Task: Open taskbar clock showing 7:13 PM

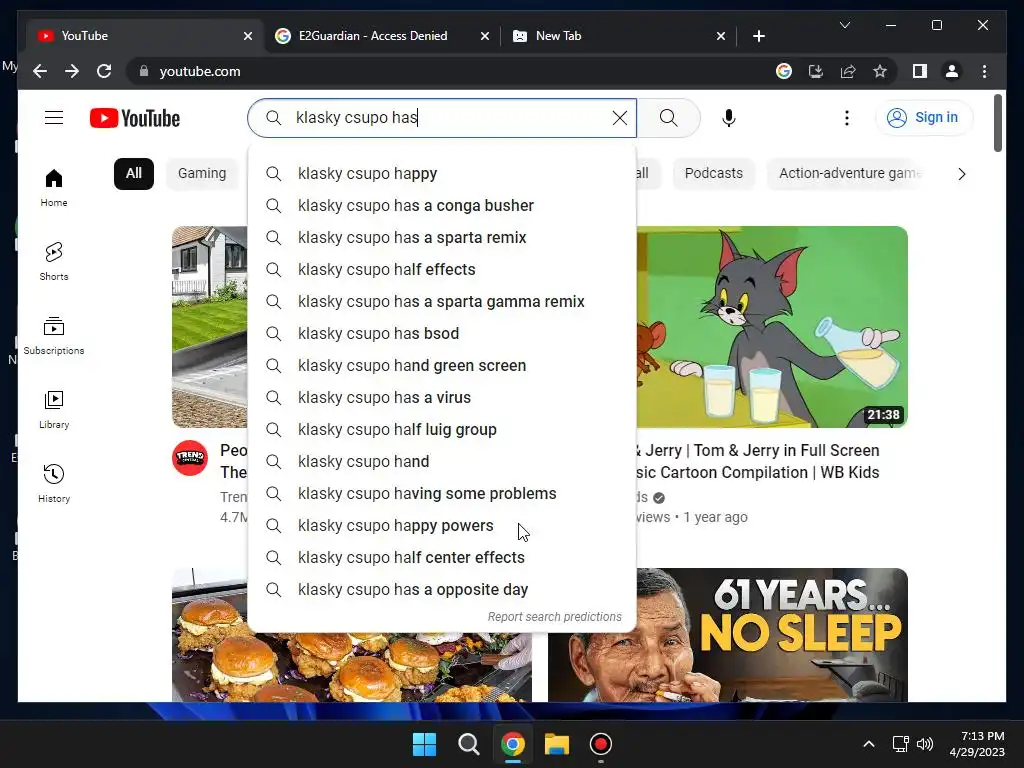Action: click(x=977, y=744)
